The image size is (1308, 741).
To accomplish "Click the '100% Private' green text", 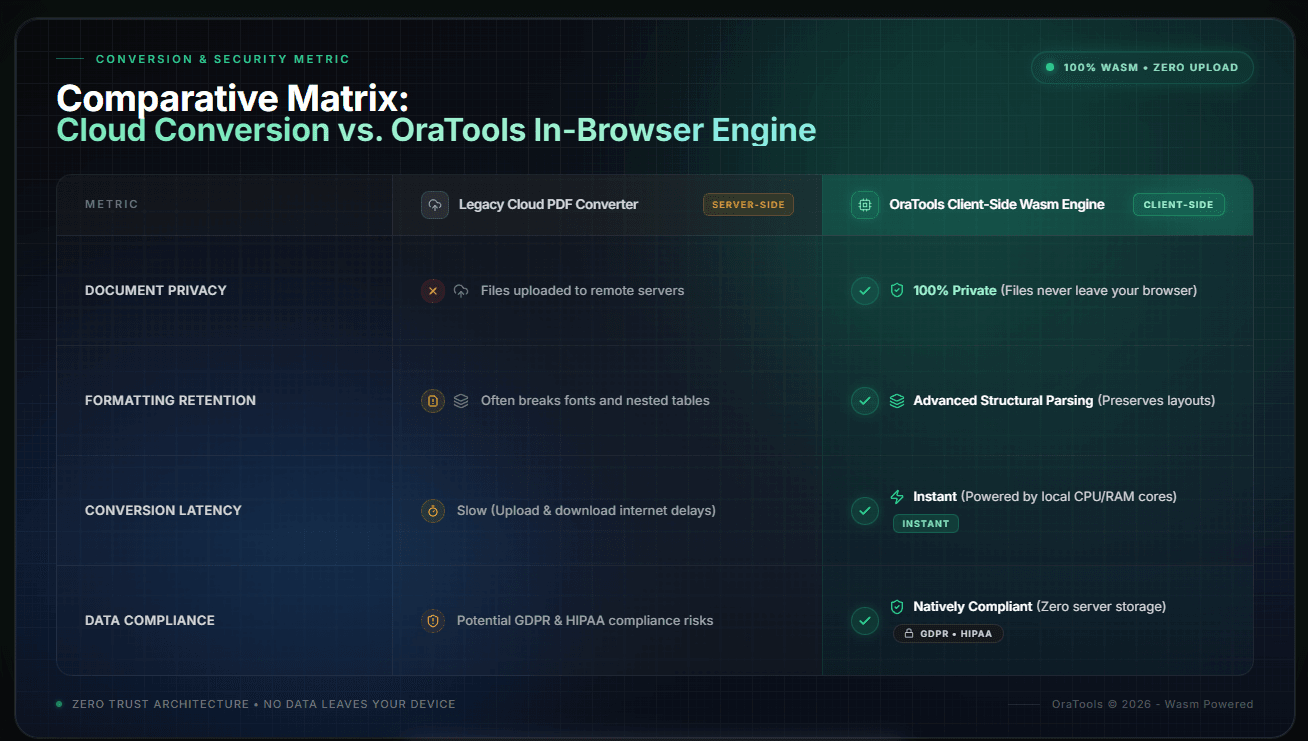I will 955,291.
